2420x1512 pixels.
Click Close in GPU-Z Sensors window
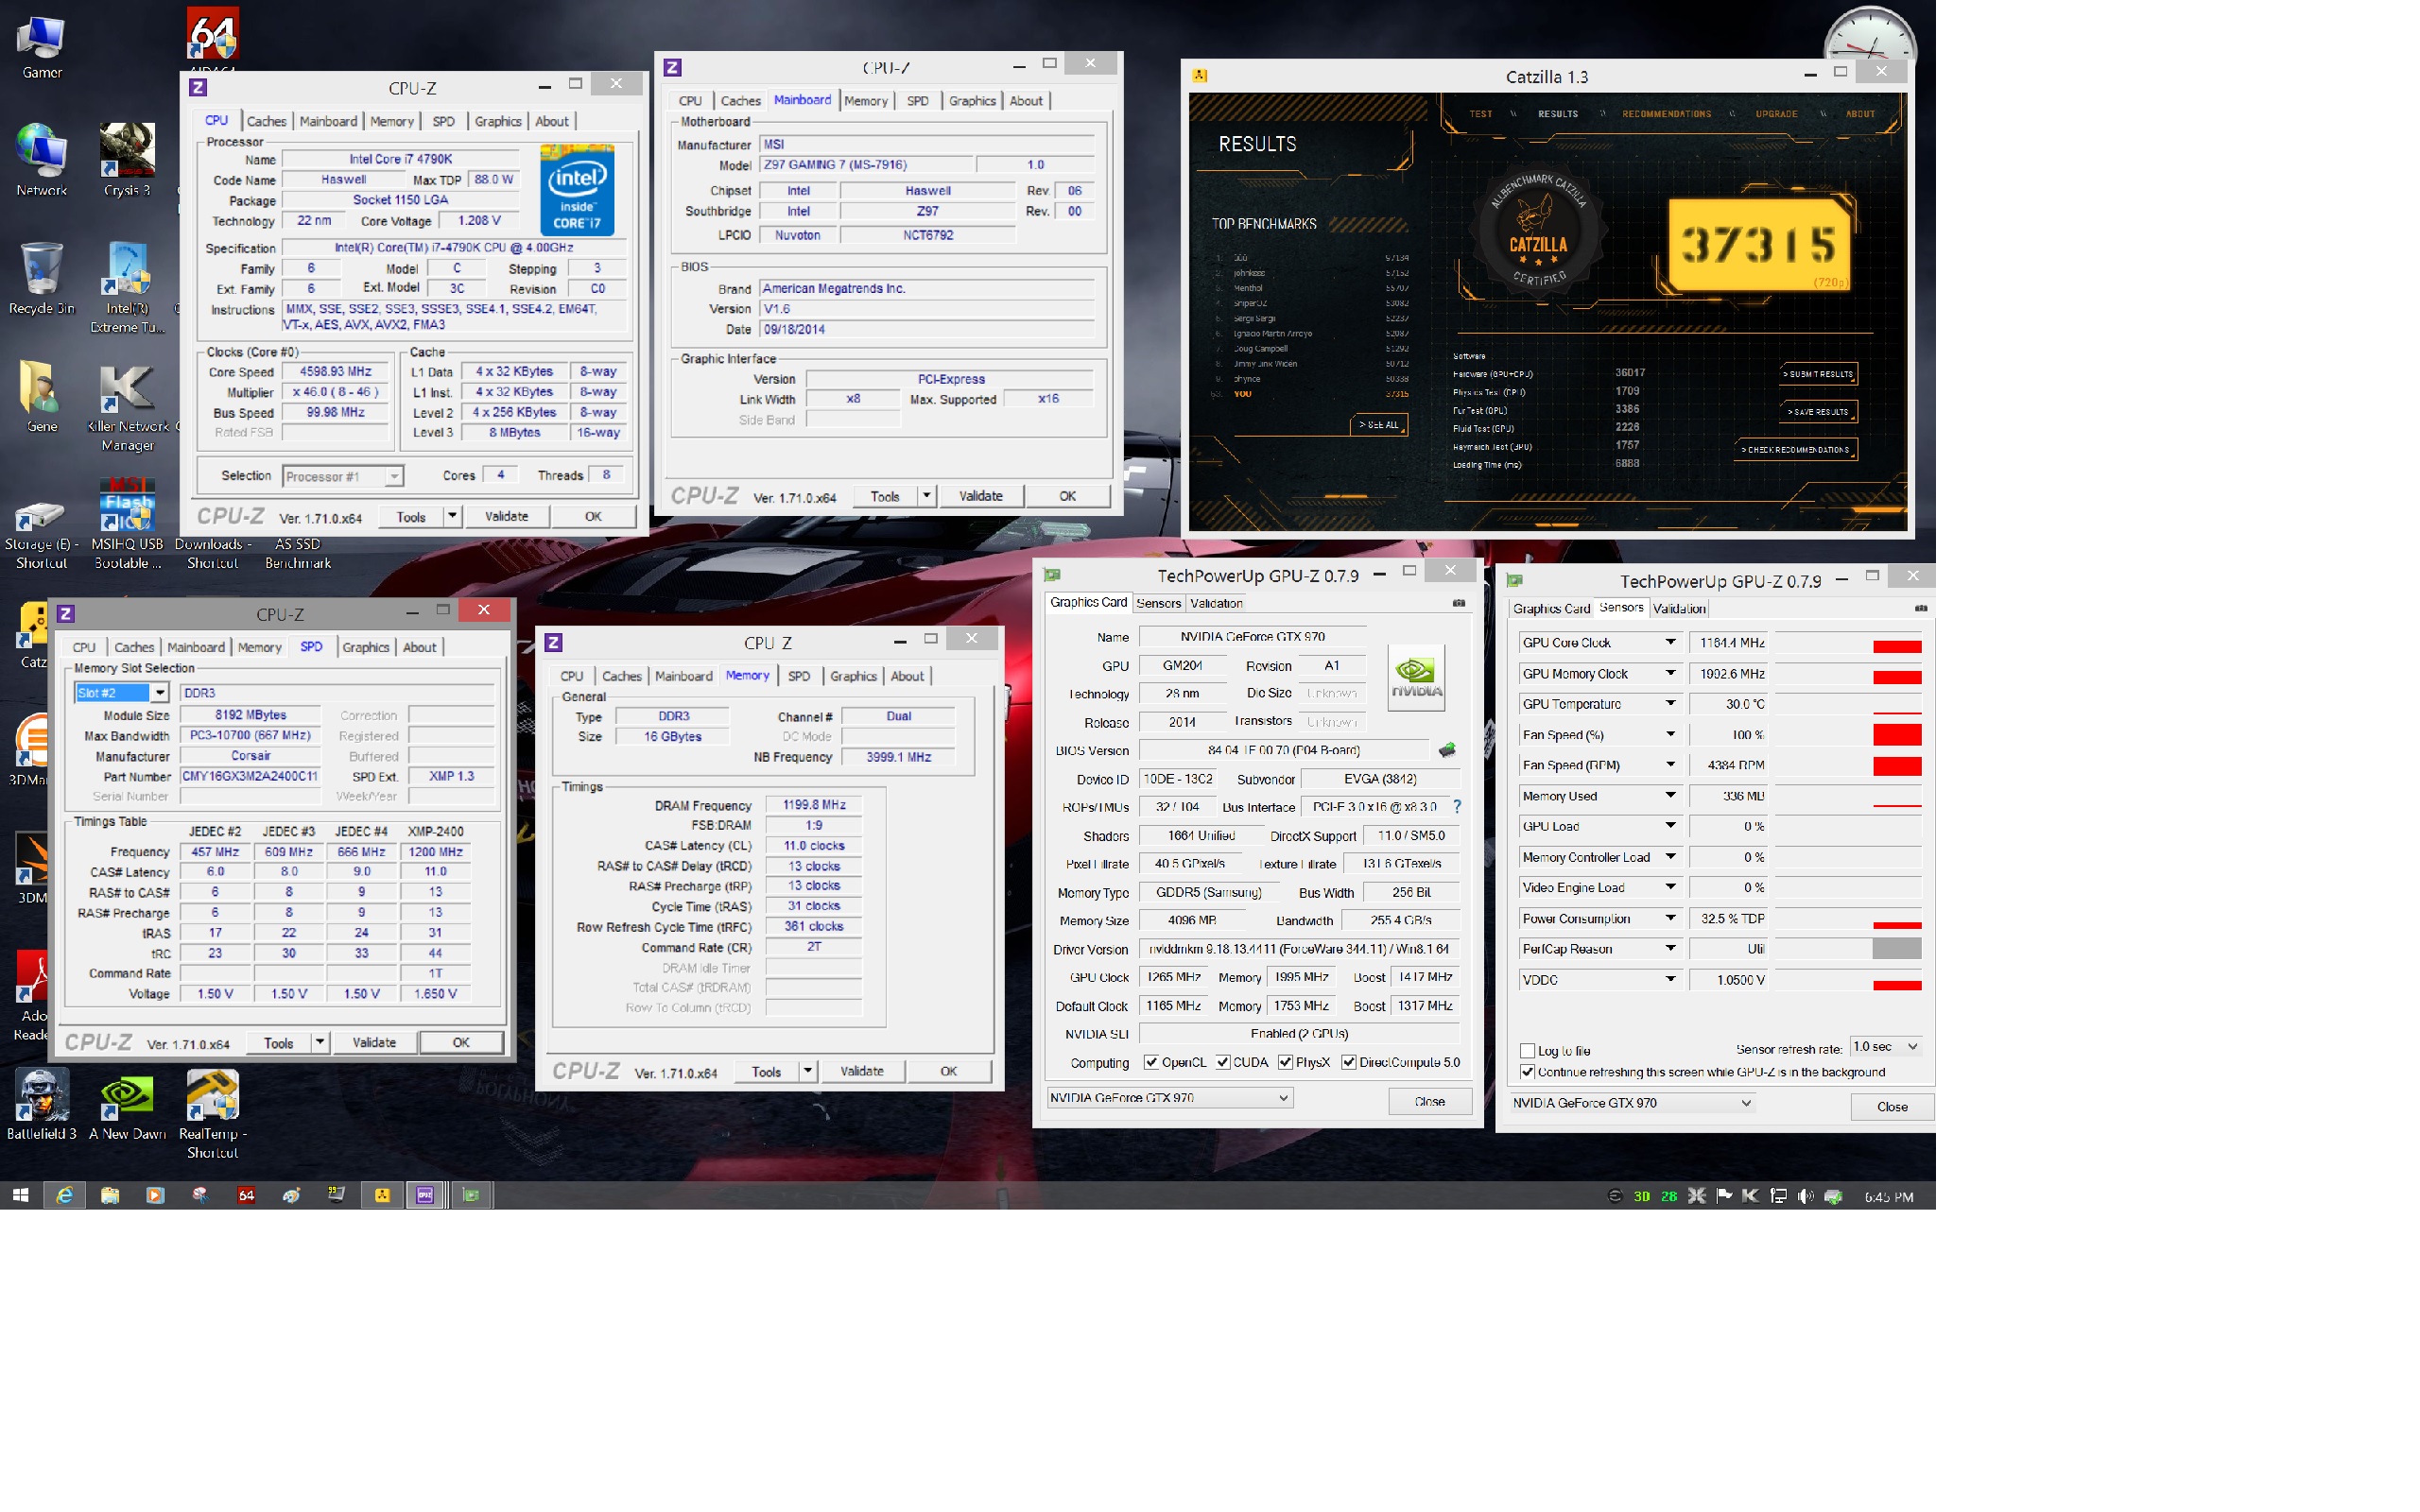point(1892,1106)
